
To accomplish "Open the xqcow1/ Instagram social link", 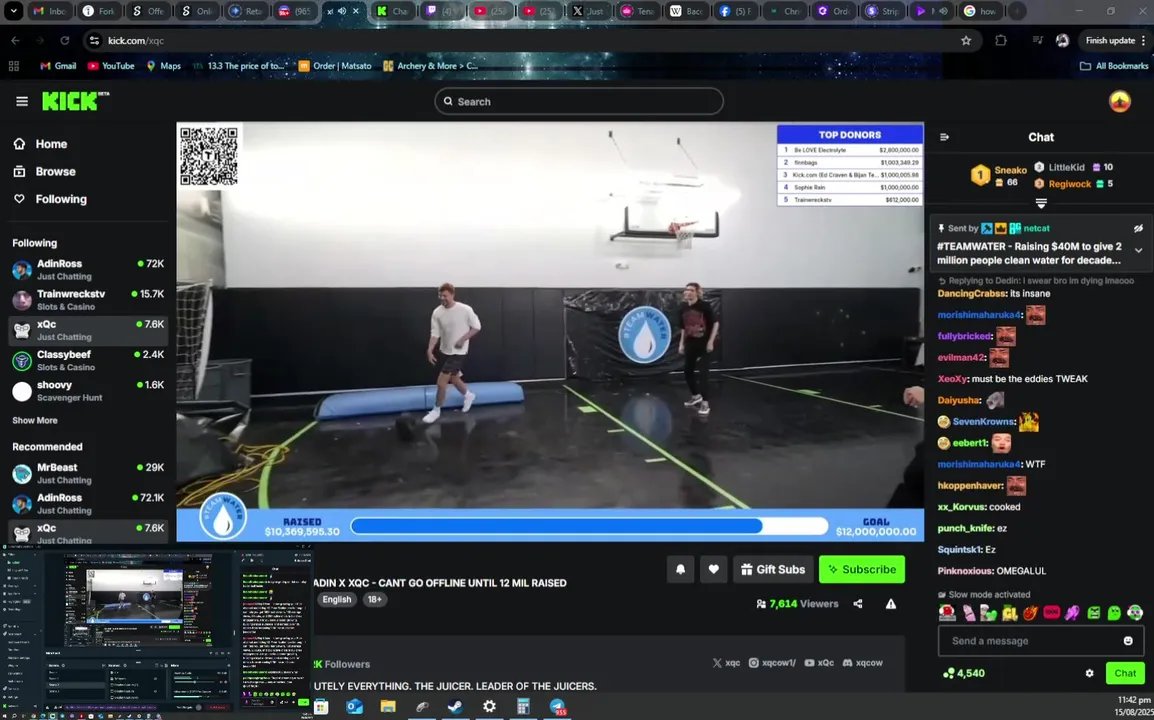I will click(x=772, y=663).
